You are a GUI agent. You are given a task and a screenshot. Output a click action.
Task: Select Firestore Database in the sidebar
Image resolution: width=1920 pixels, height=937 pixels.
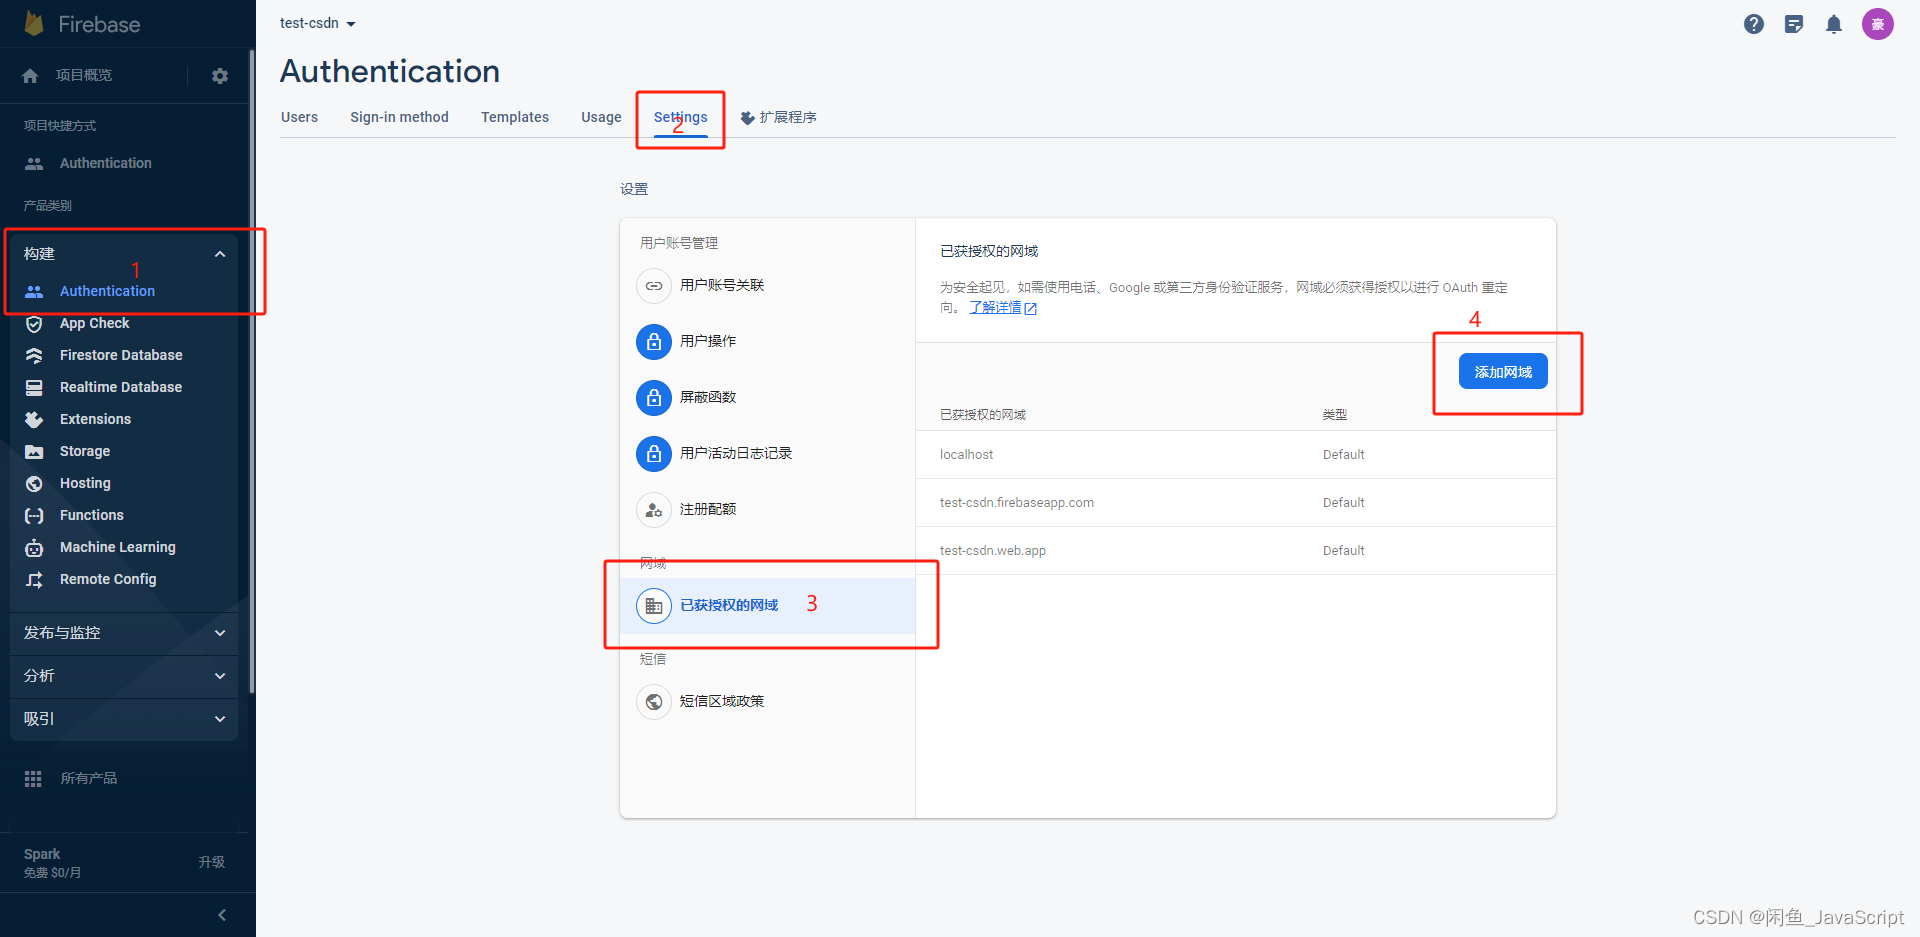121,356
